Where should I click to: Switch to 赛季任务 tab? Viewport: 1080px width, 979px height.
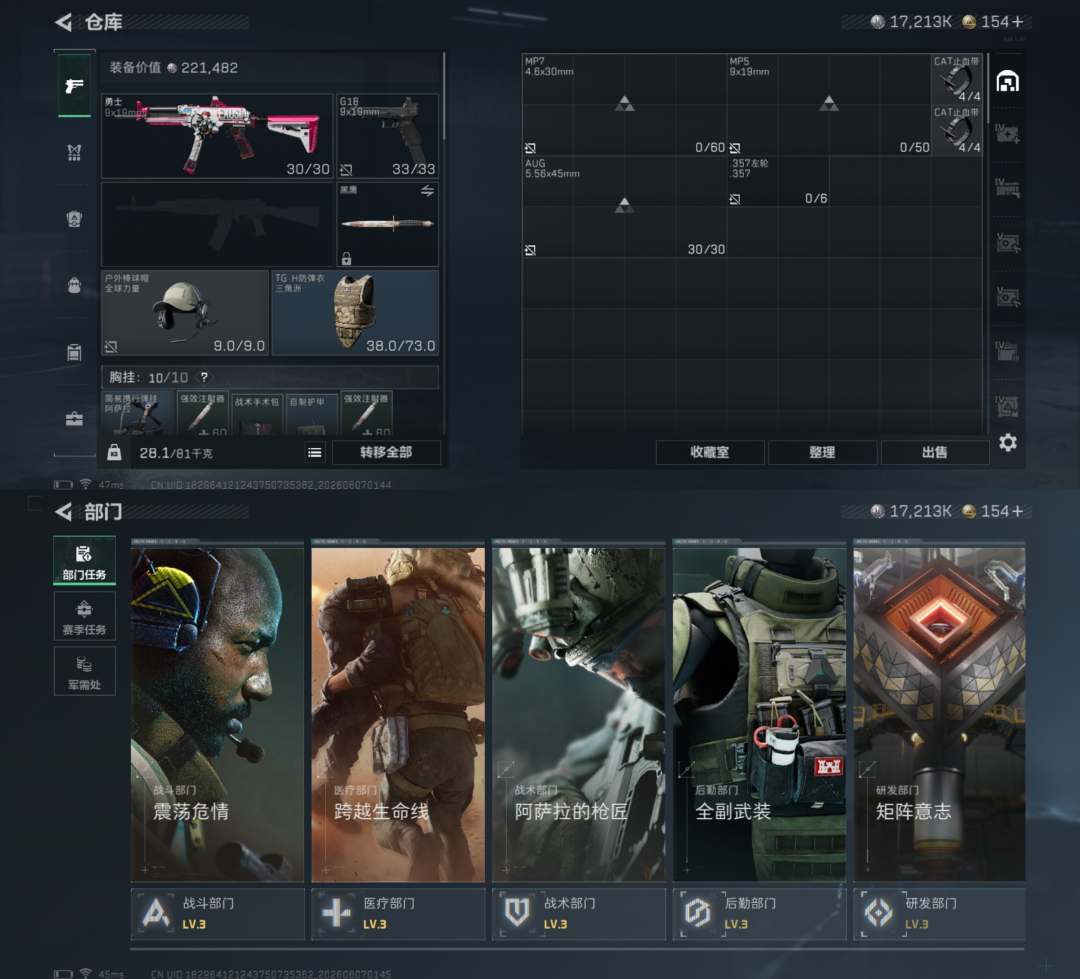84,616
